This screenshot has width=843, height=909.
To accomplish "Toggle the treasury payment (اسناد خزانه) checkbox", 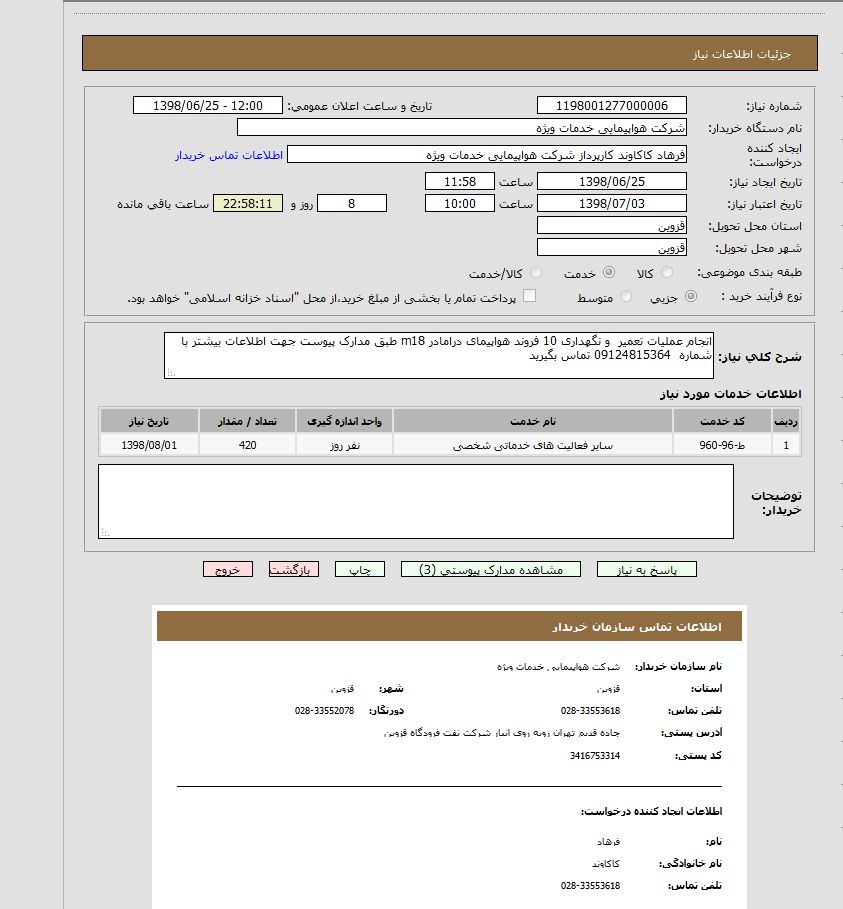I will (x=530, y=296).
